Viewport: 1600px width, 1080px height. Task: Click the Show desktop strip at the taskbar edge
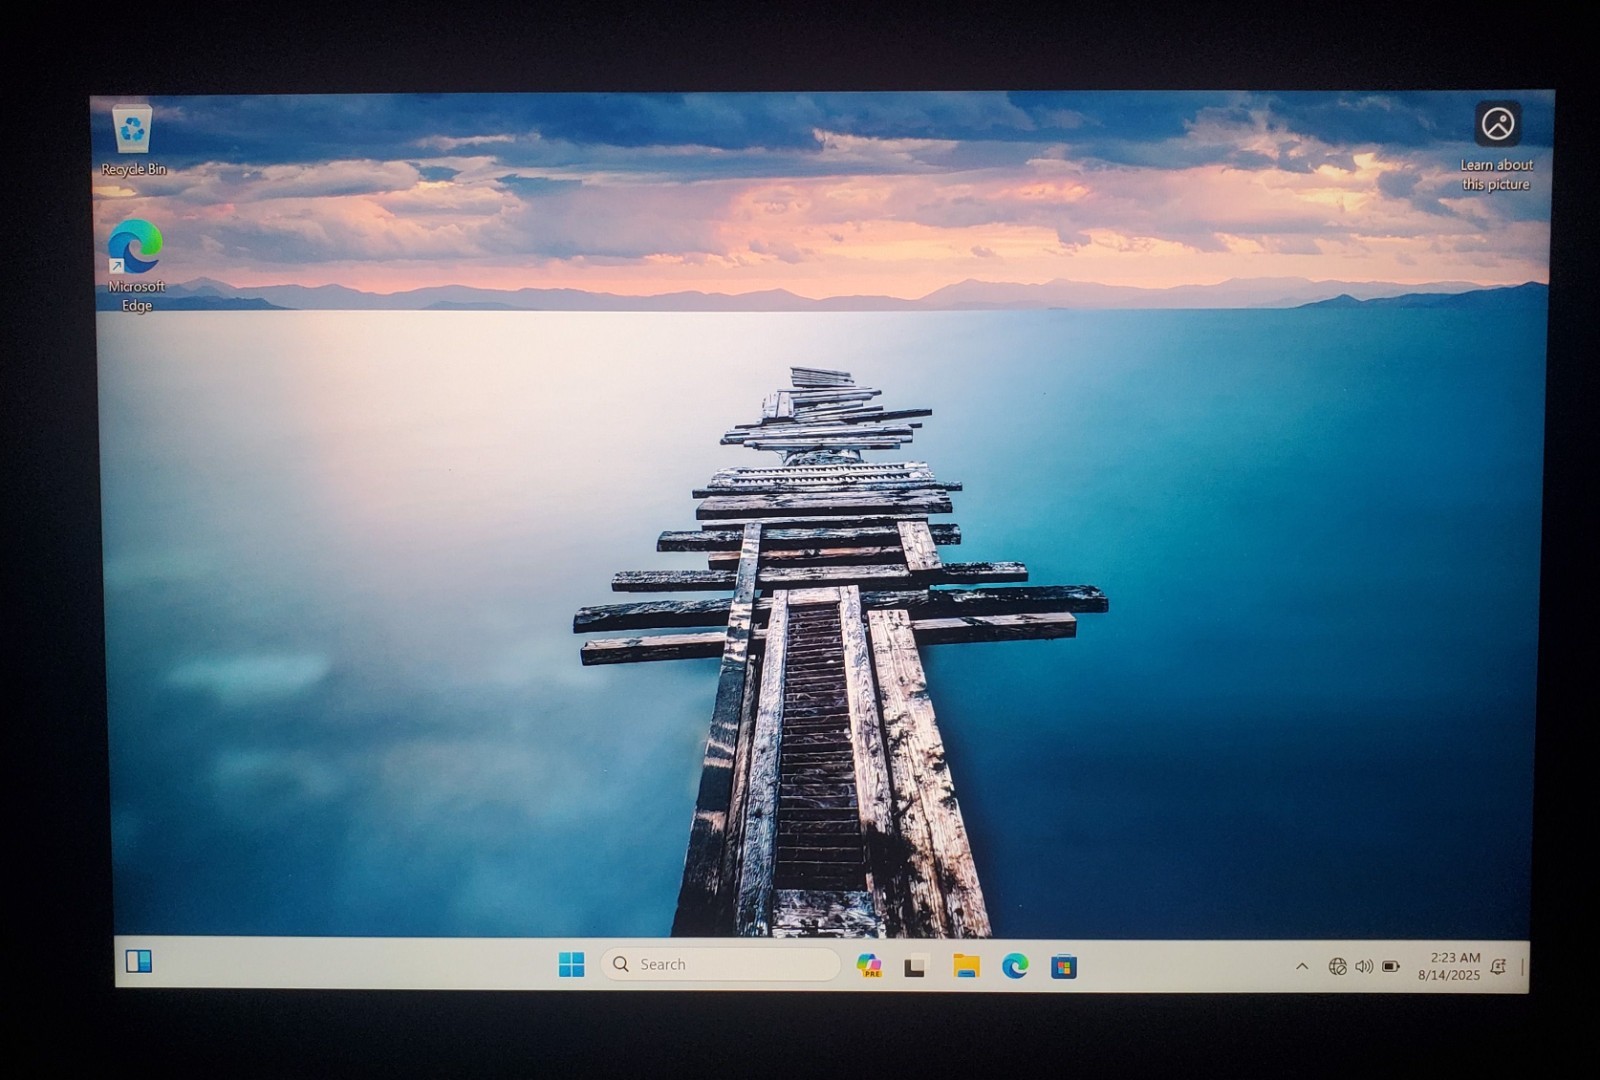pyautogui.click(x=1523, y=967)
